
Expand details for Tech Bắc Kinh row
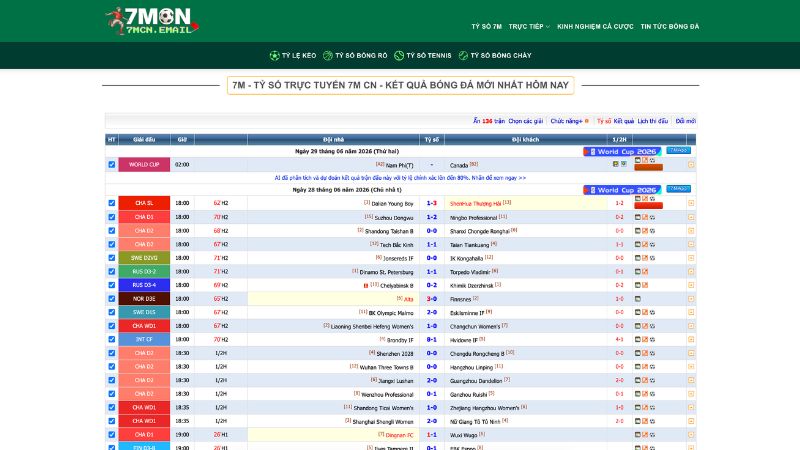[x=691, y=244]
